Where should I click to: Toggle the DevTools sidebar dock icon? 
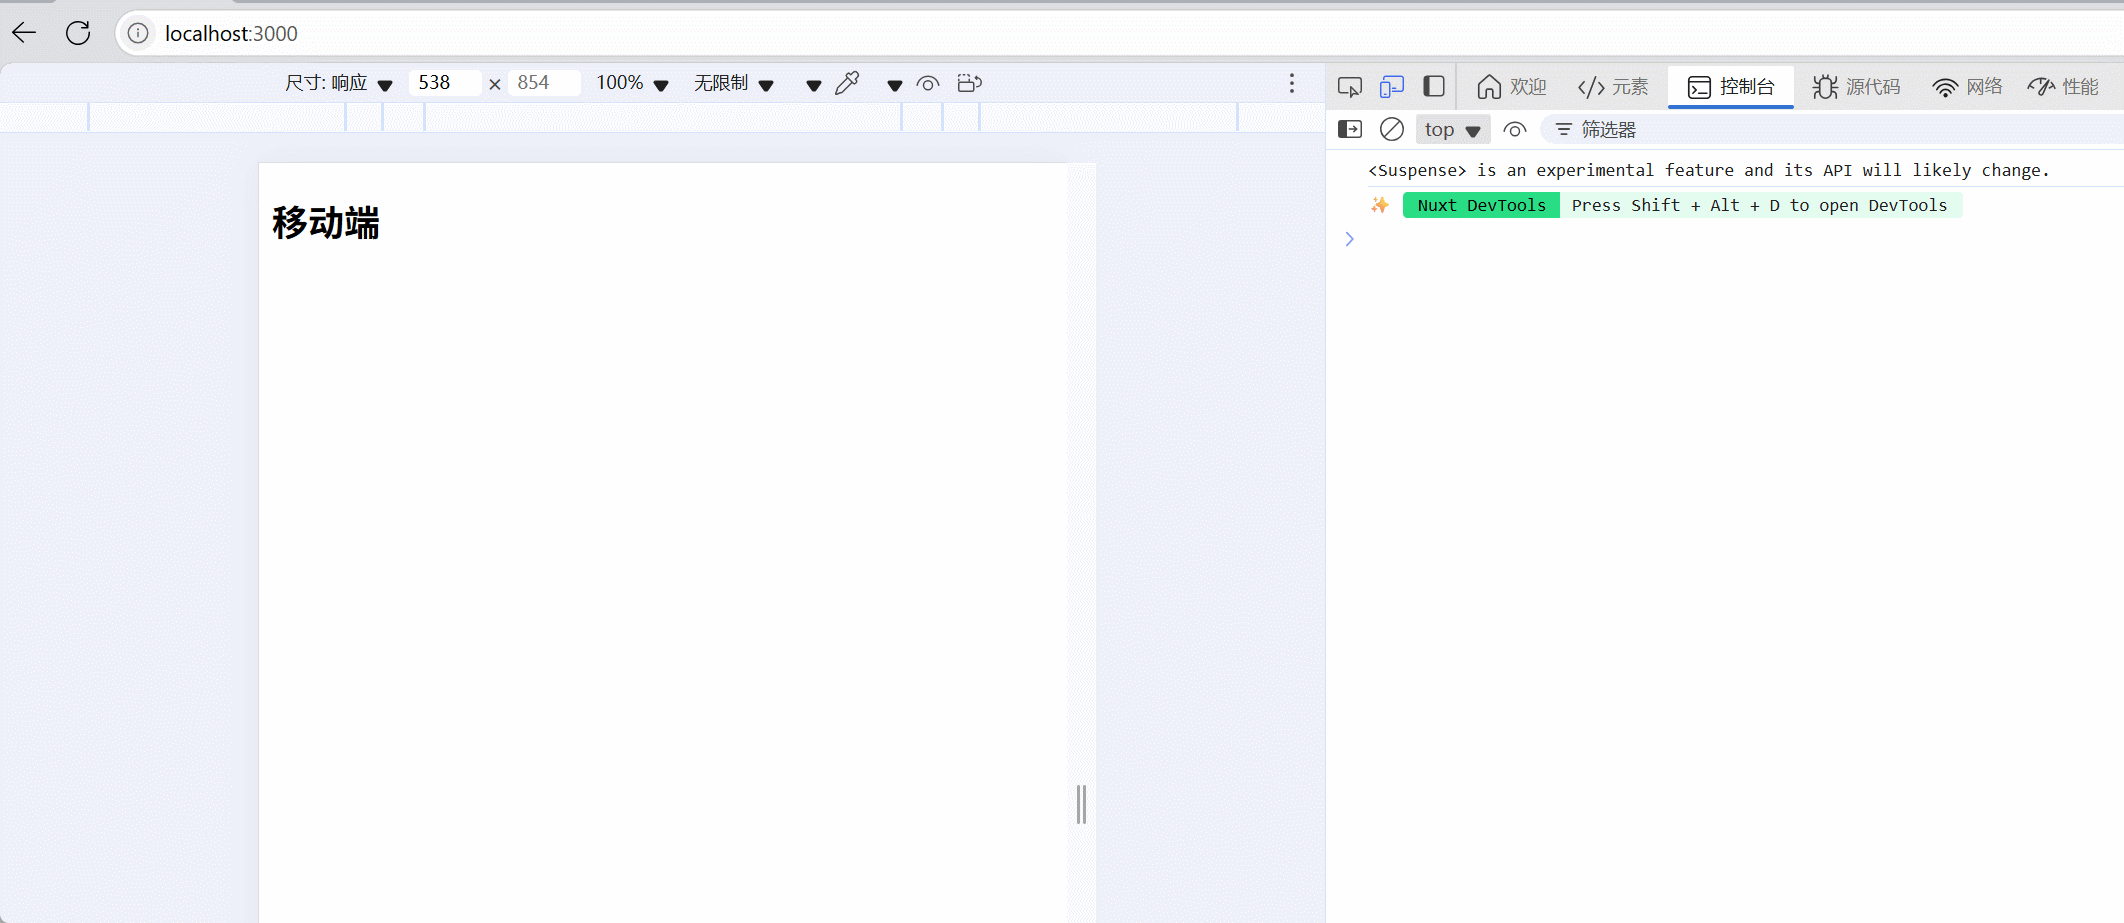click(x=1434, y=87)
